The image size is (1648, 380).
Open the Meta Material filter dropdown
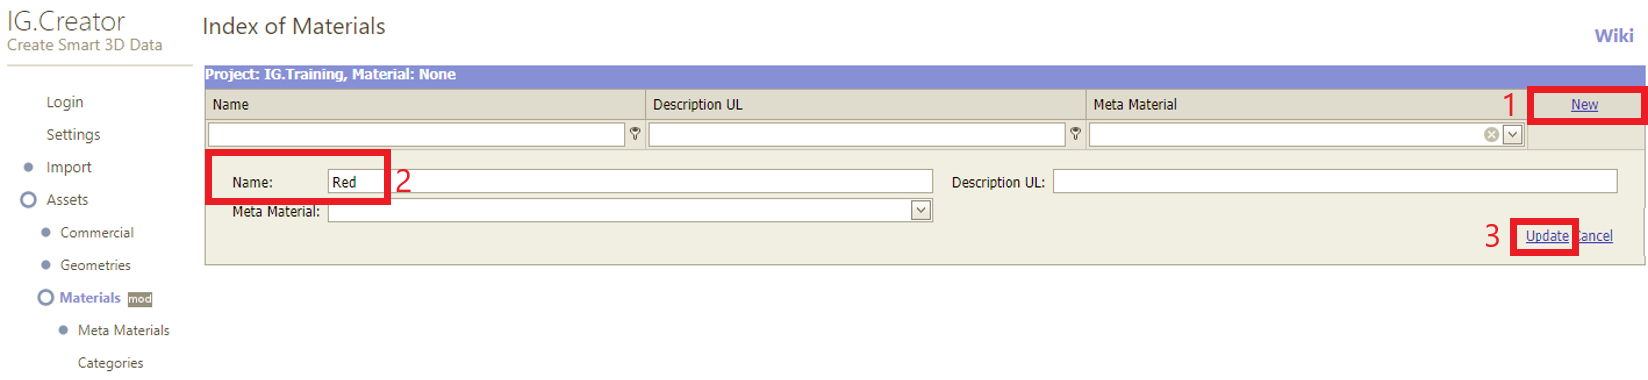pos(1513,135)
